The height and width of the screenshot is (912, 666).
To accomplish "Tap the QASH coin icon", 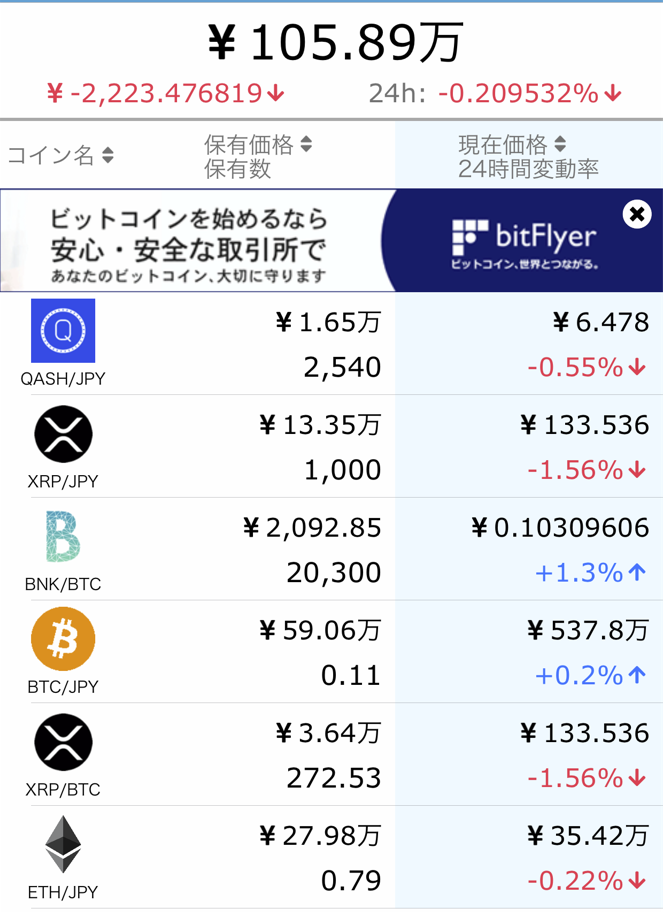I will [x=63, y=330].
